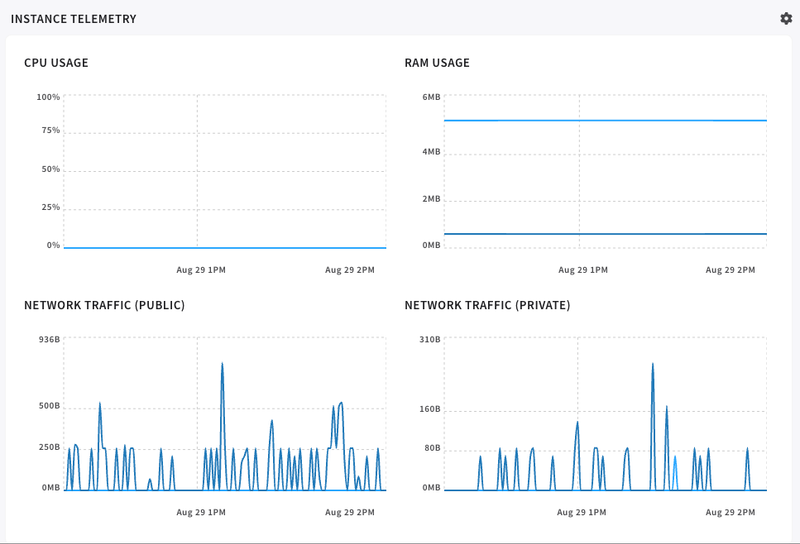This screenshot has height=544, width=800.
Task: Click Aug 29 1PM under private traffic chart
Action: pyautogui.click(x=582, y=512)
